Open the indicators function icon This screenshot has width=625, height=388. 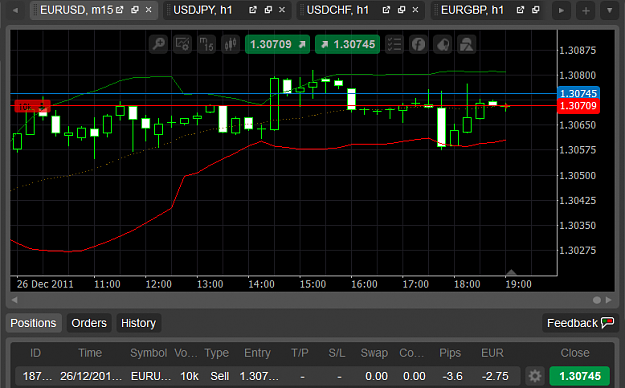tap(418, 44)
